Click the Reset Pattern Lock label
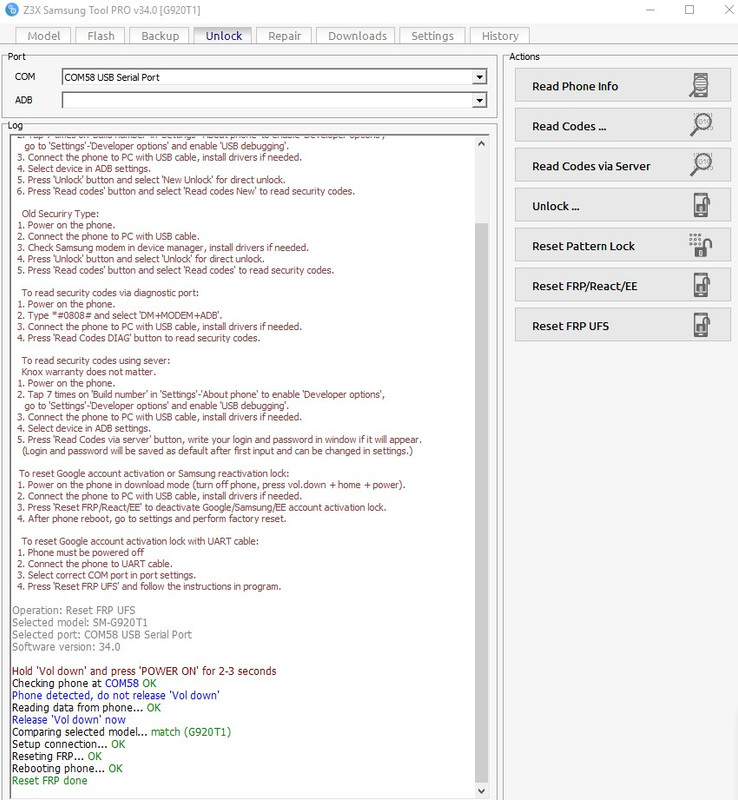This screenshot has height=800, width=738. click(583, 246)
